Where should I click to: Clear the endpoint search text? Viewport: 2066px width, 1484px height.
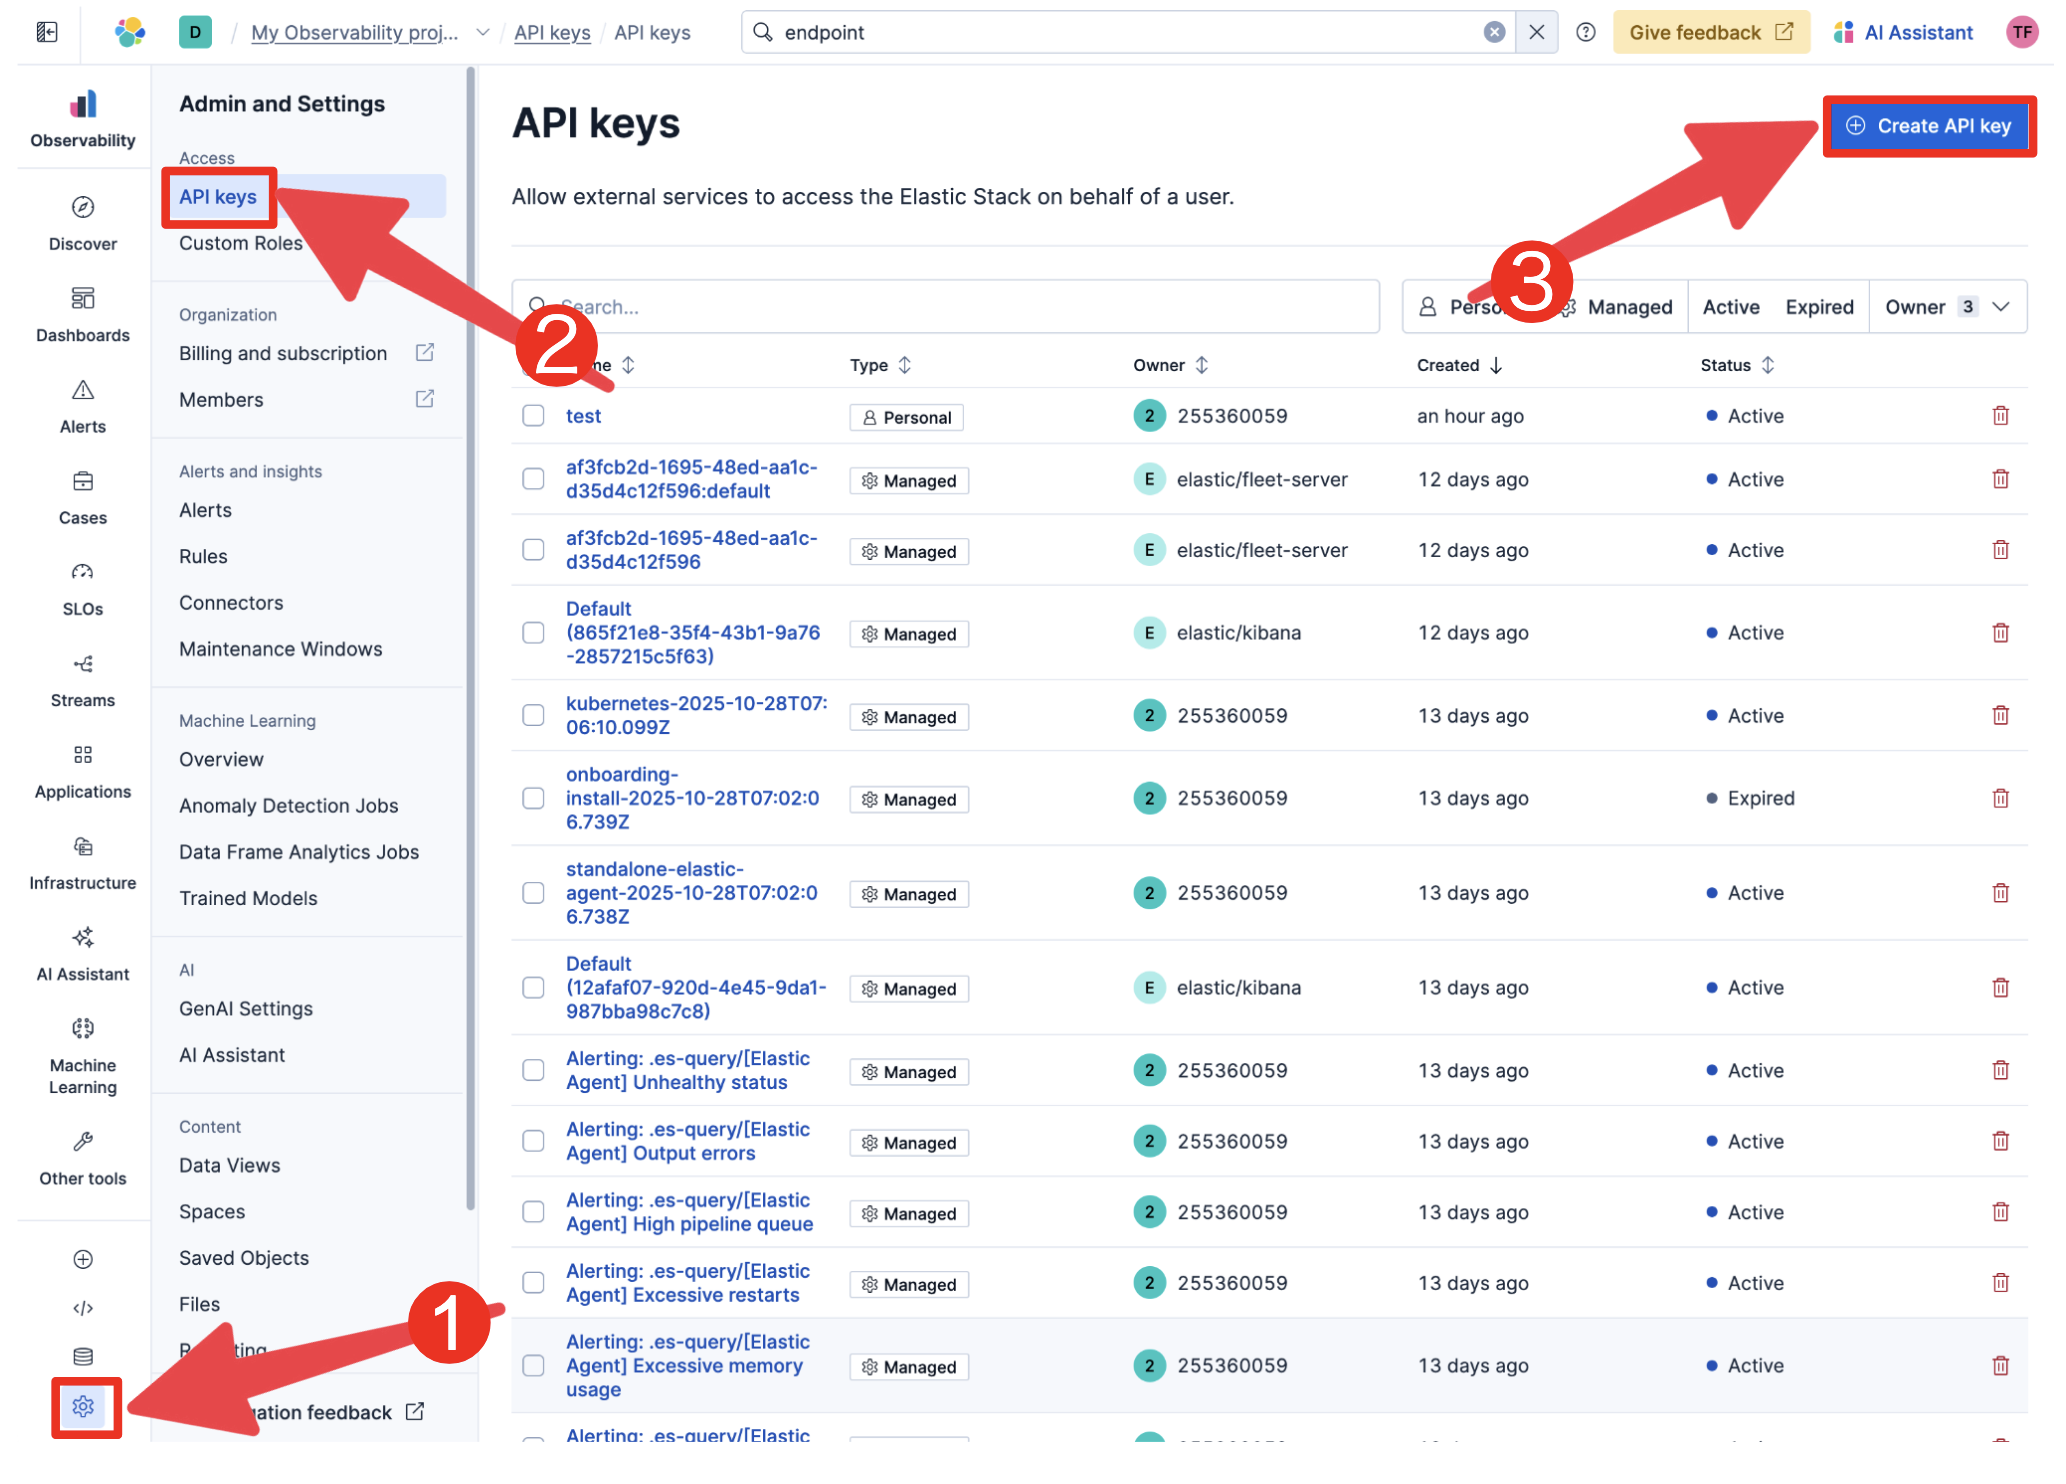1493,32
